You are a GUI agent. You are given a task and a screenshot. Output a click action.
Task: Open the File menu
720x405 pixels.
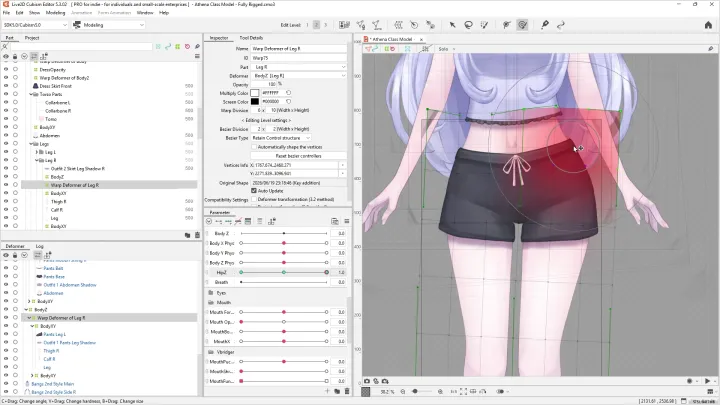[6, 13]
